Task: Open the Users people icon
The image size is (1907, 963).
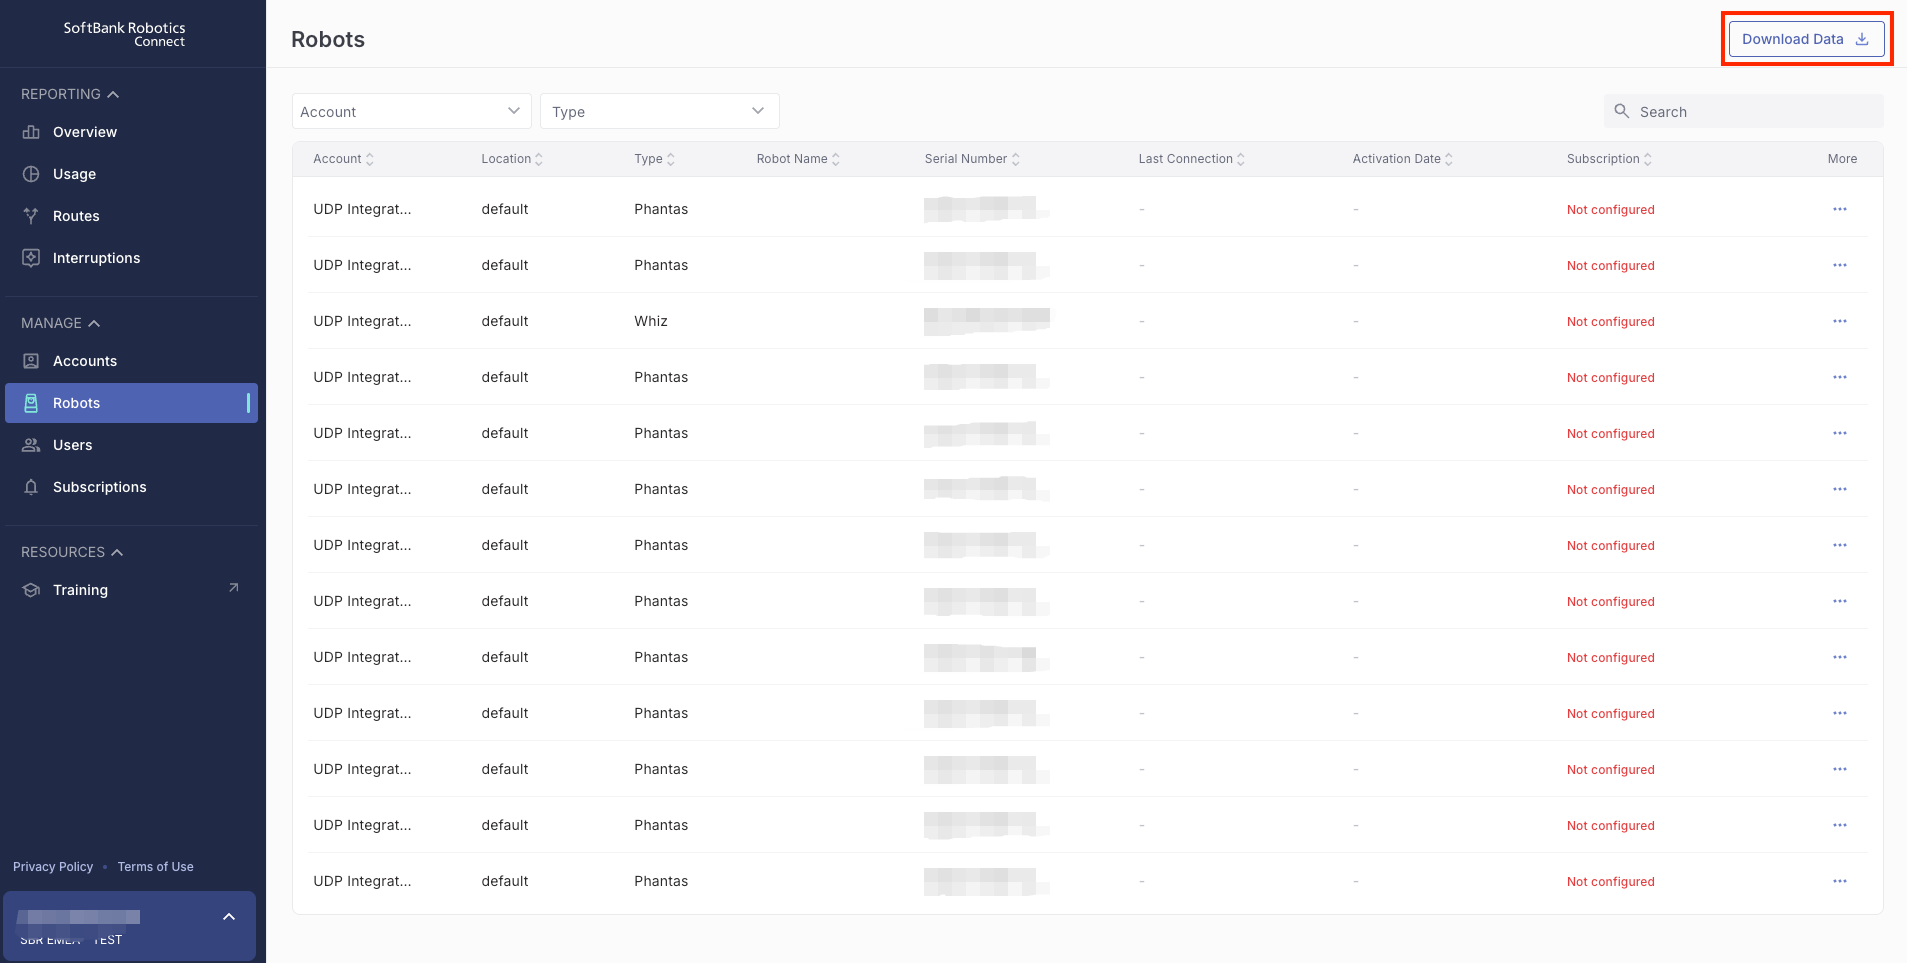Action: click(x=31, y=445)
